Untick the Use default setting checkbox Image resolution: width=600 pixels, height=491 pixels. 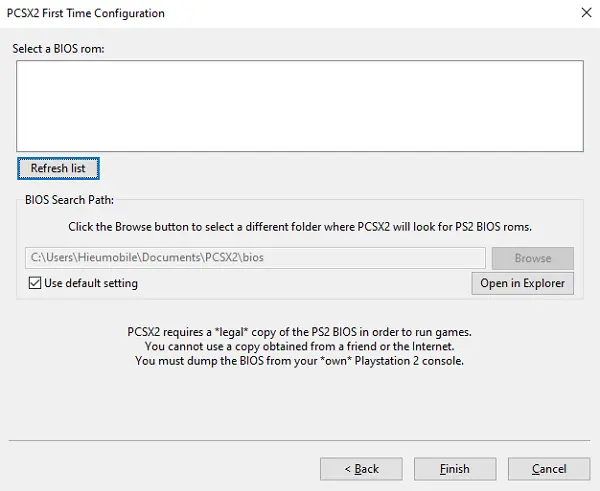[x=35, y=284]
